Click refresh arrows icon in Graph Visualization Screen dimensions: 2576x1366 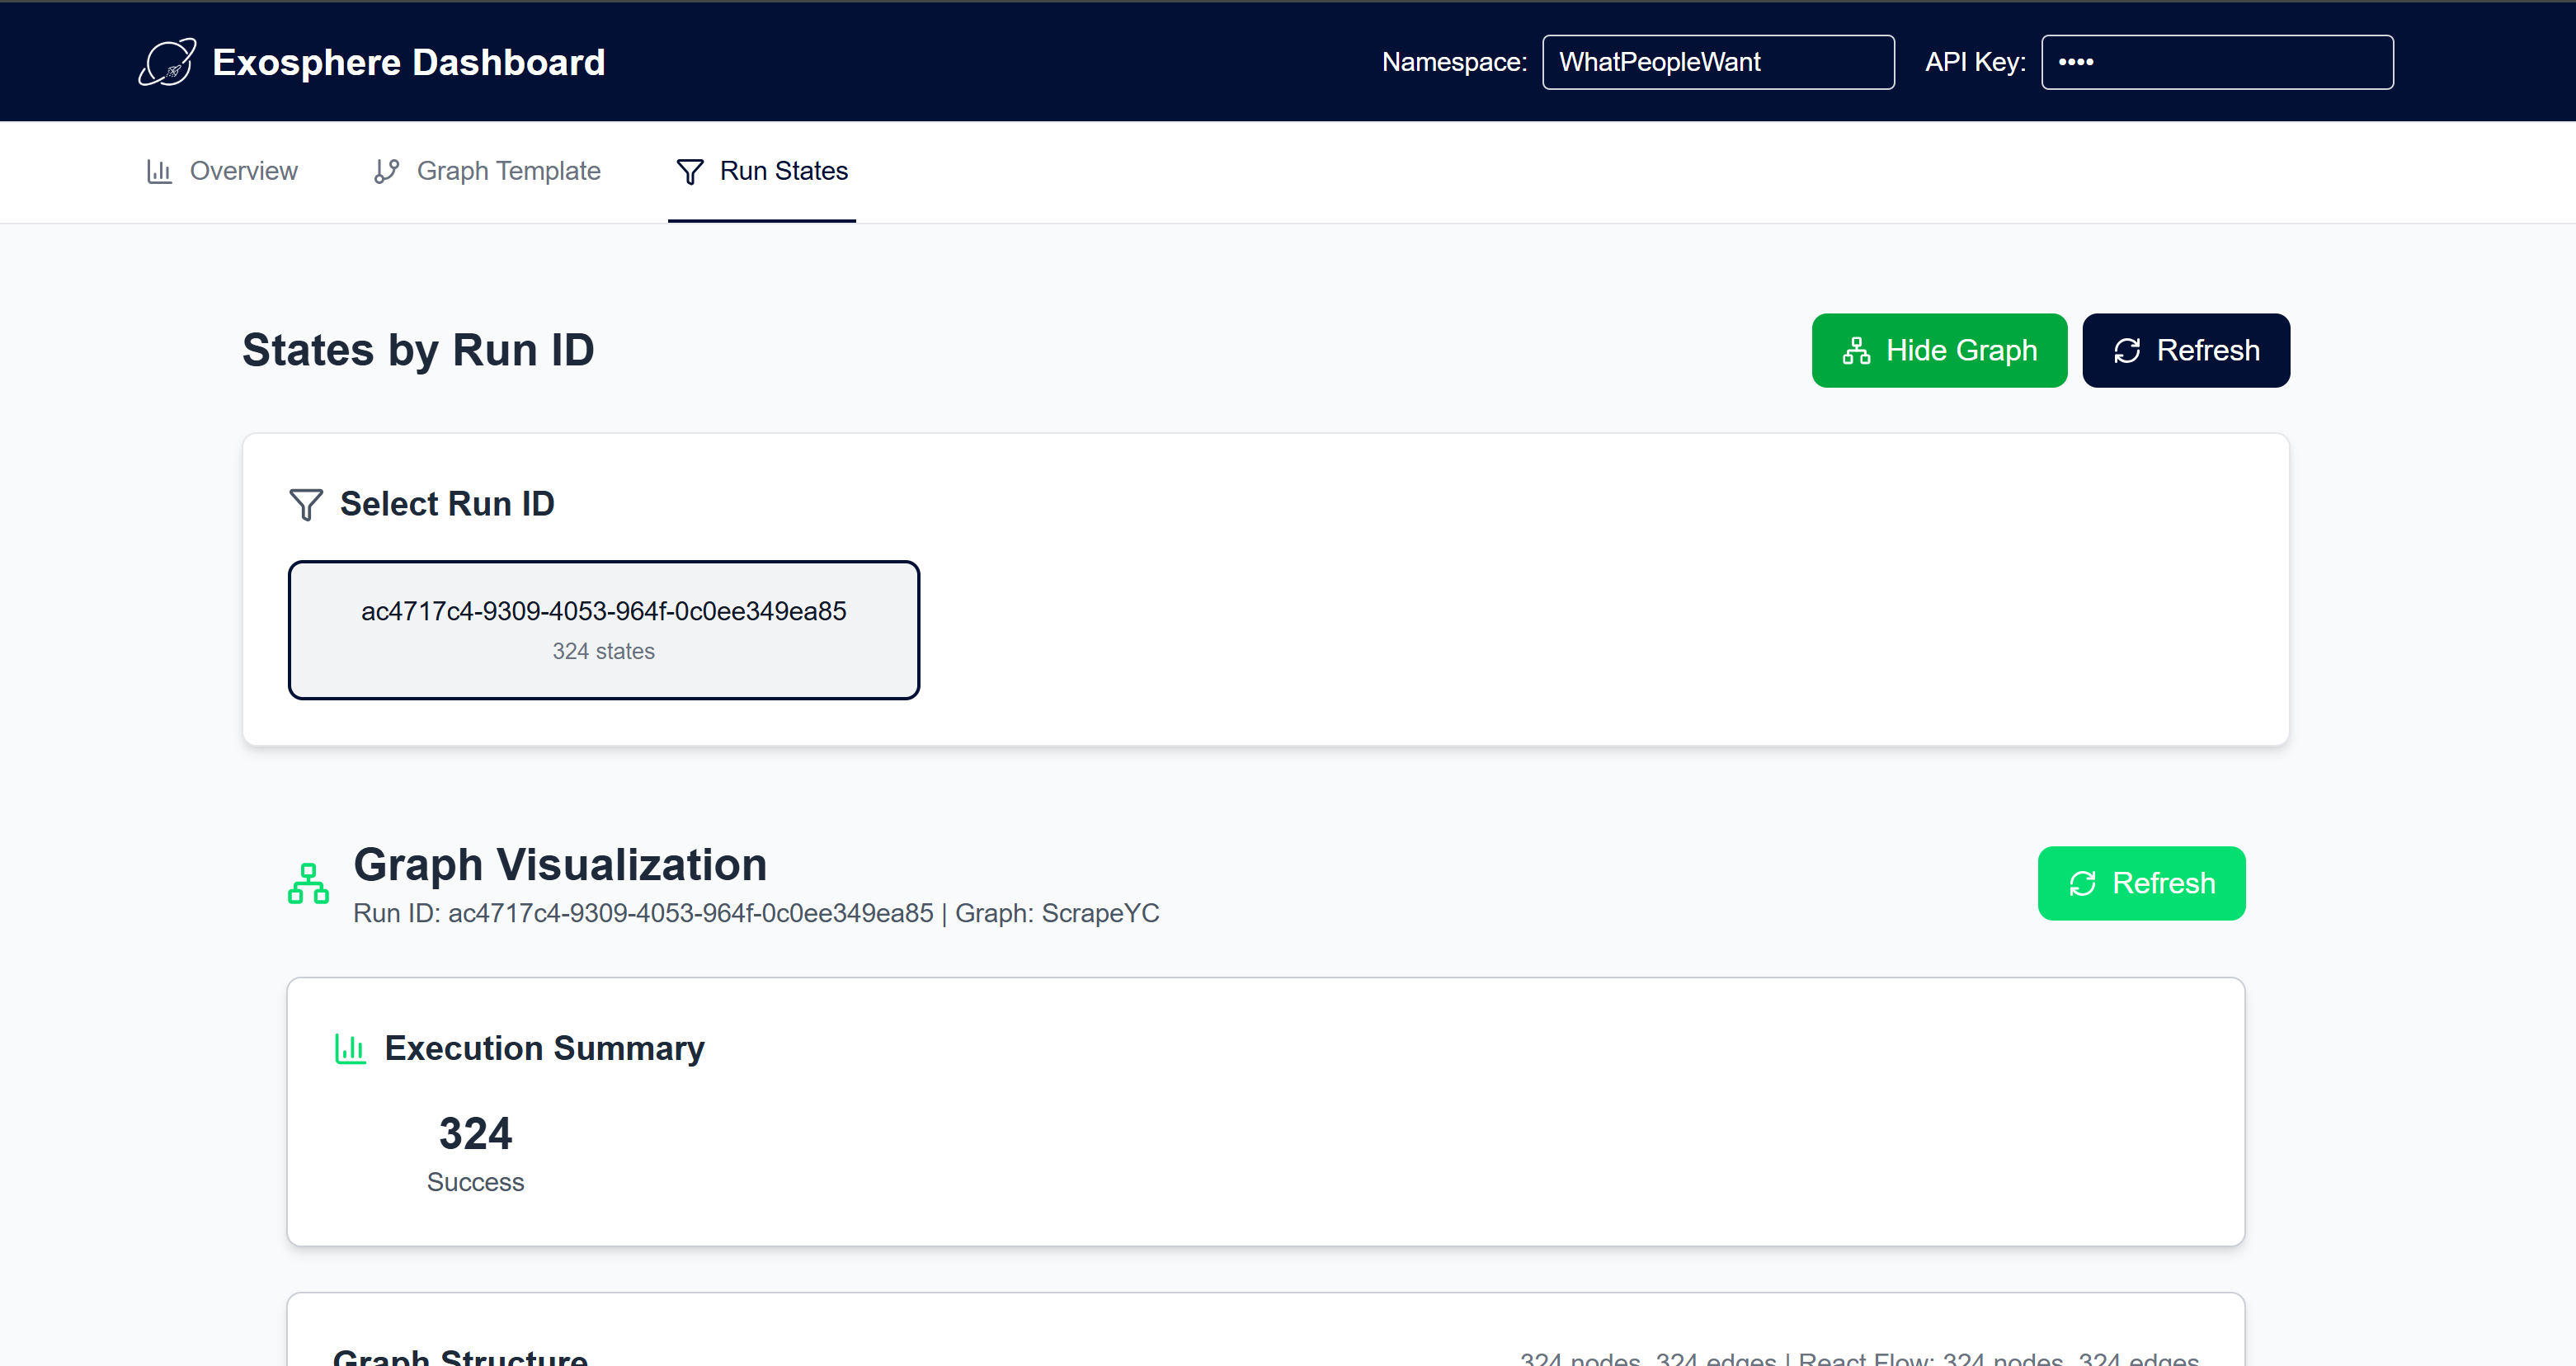click(2083, 884)
